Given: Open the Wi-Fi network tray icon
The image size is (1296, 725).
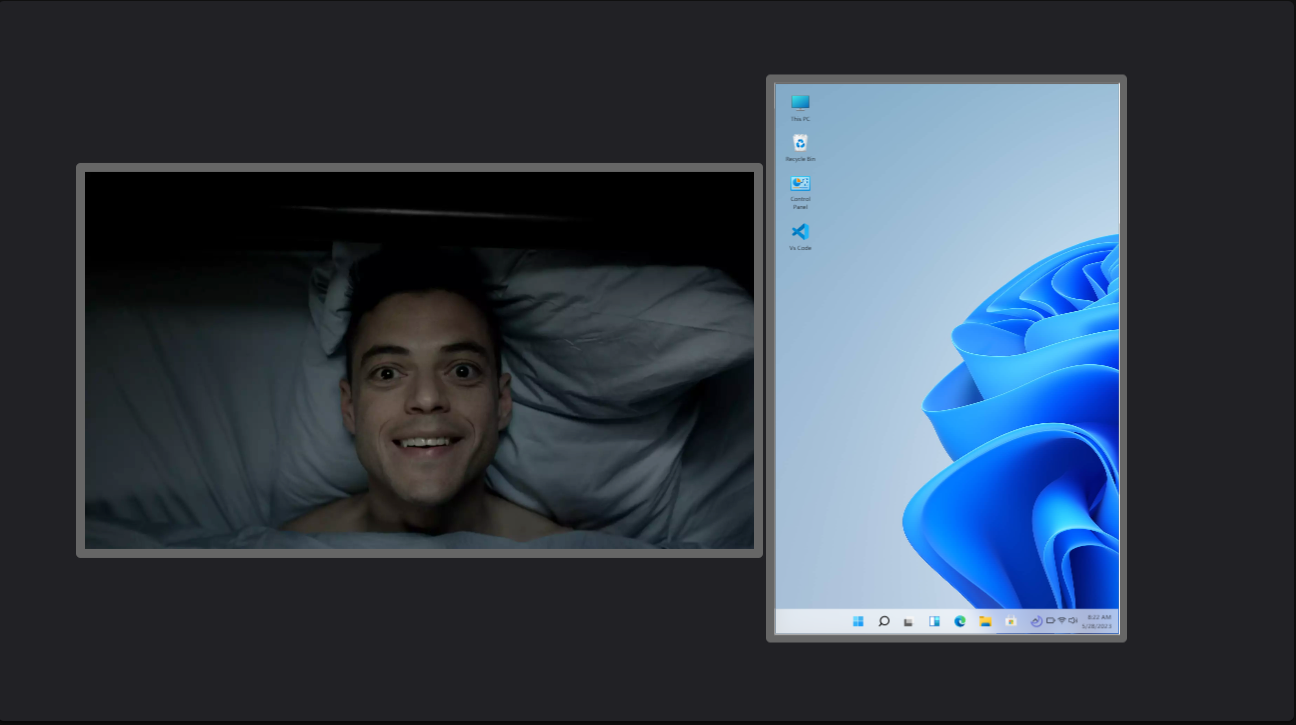Looking at the screenshot, I should point(1062,620).
